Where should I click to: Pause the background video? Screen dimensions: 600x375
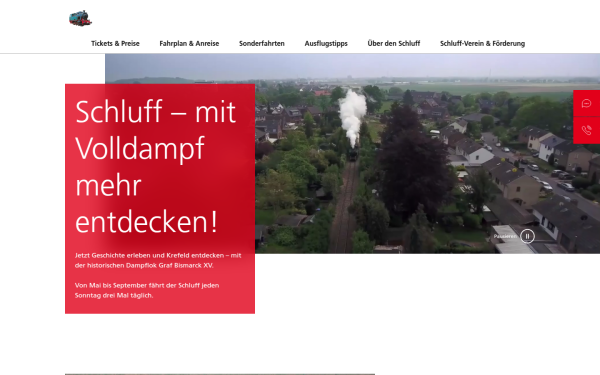tap(527, 236)
